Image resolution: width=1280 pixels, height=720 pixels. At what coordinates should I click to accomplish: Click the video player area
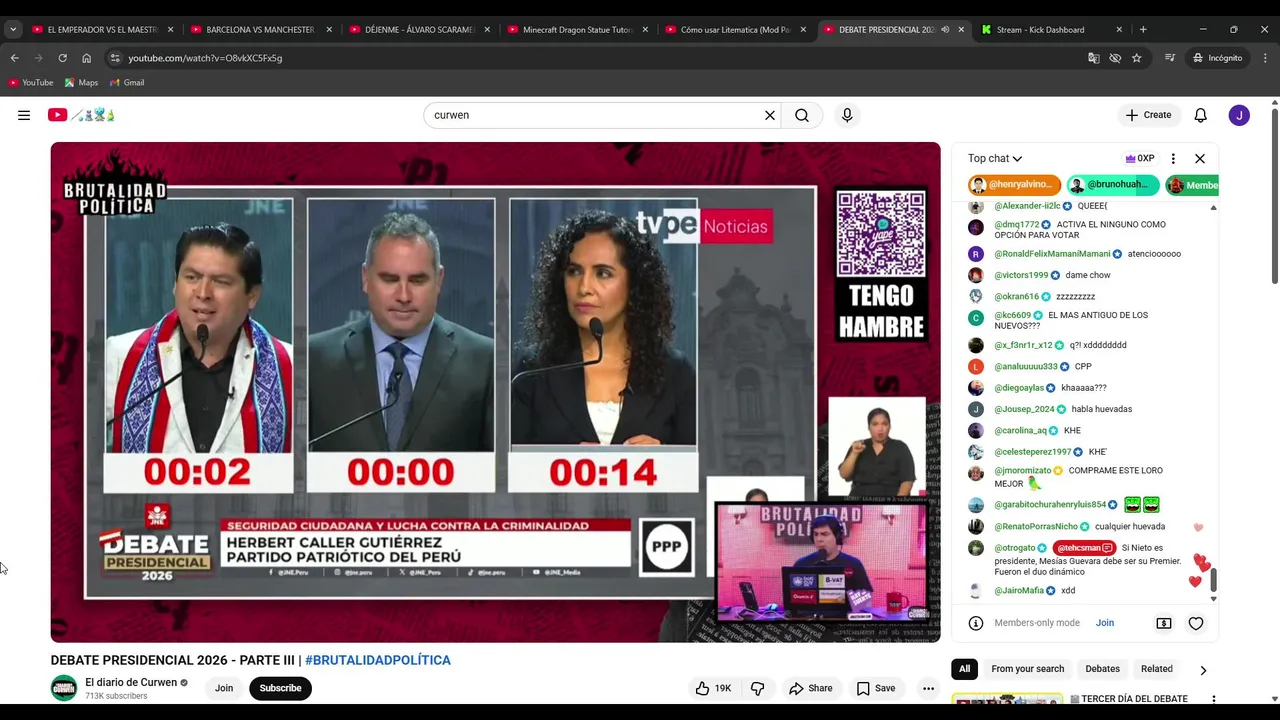coord(495,391)
